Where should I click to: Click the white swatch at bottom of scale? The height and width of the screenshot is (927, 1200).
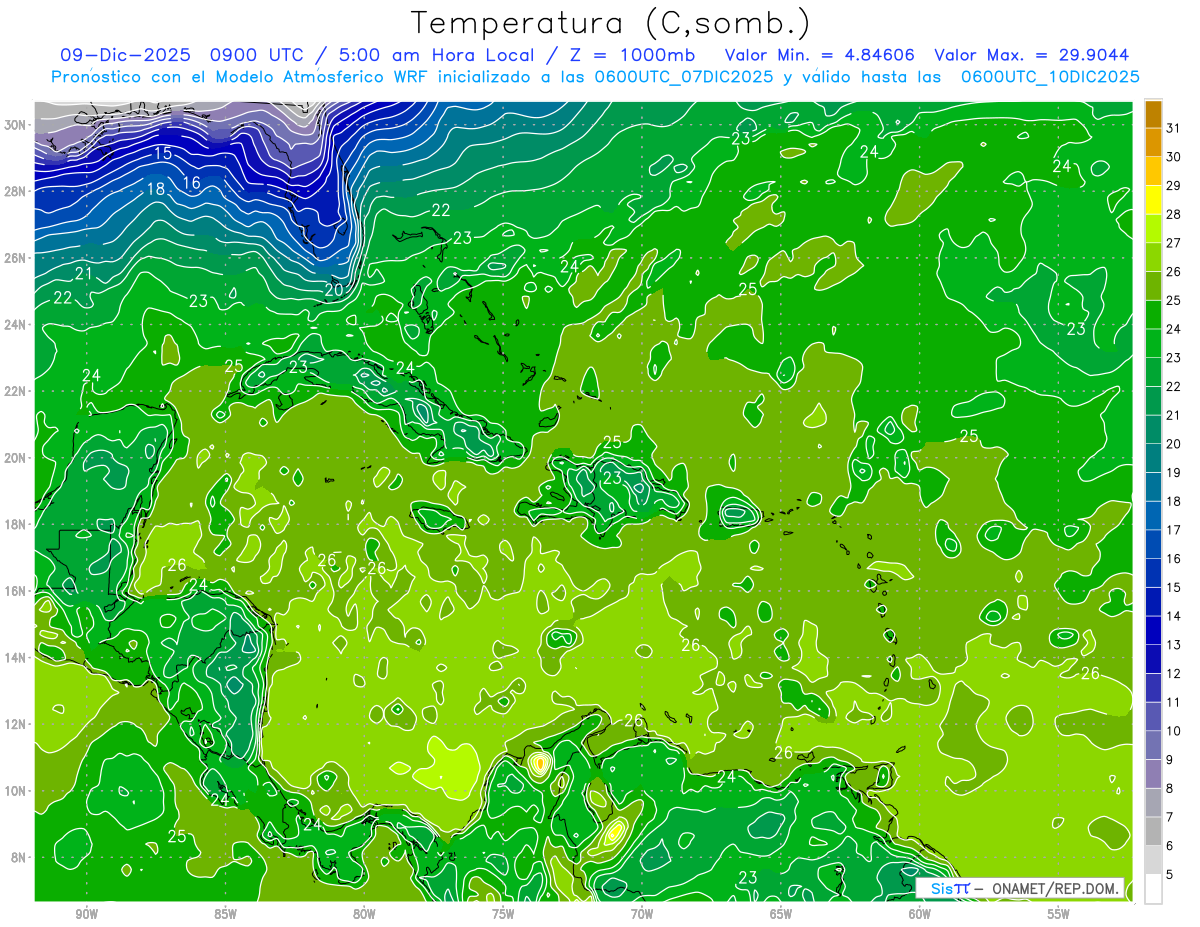(x=1153, y=889)
